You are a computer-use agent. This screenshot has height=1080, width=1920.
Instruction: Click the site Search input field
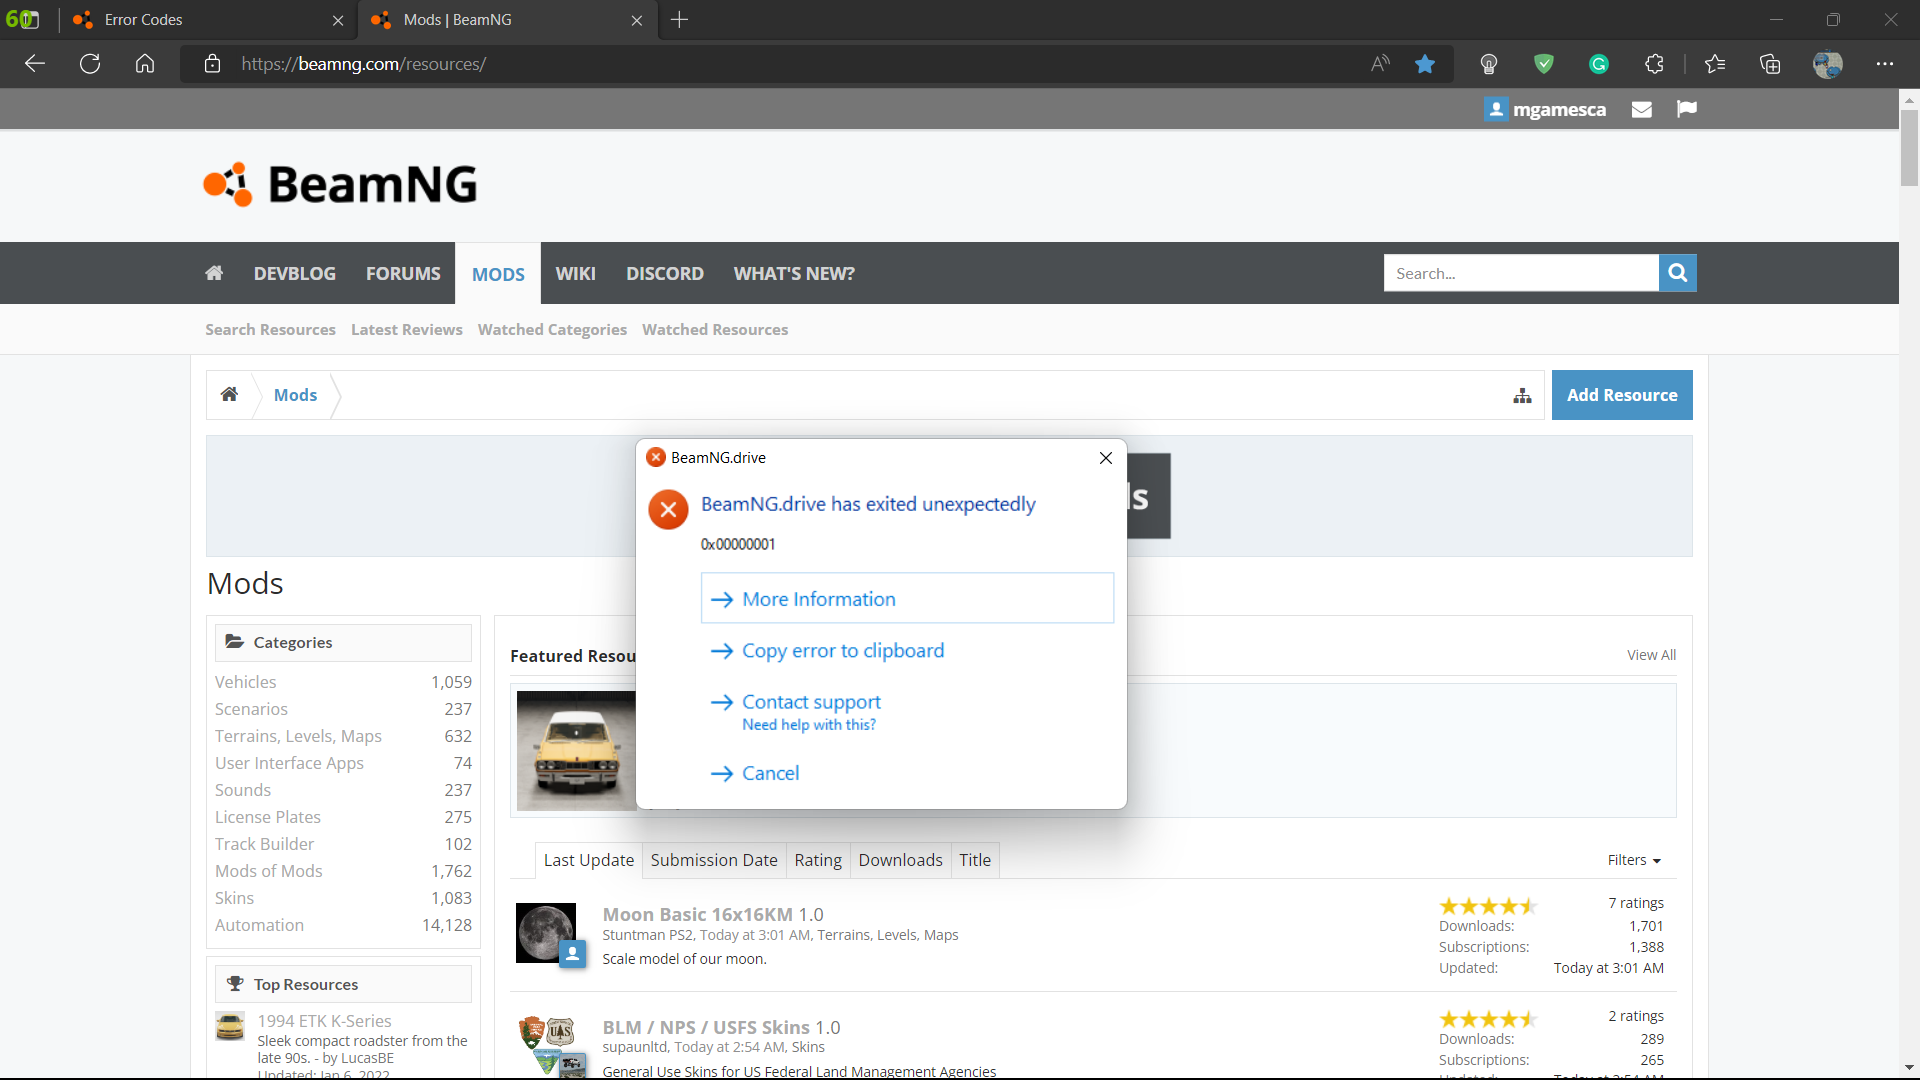click(1520, 273)
